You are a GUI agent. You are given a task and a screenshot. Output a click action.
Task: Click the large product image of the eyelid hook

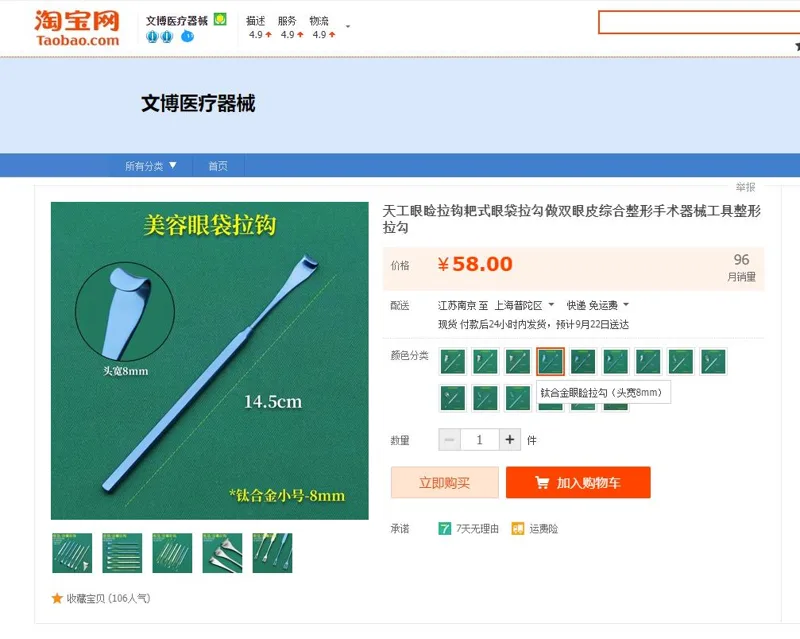tap(210, 361)
